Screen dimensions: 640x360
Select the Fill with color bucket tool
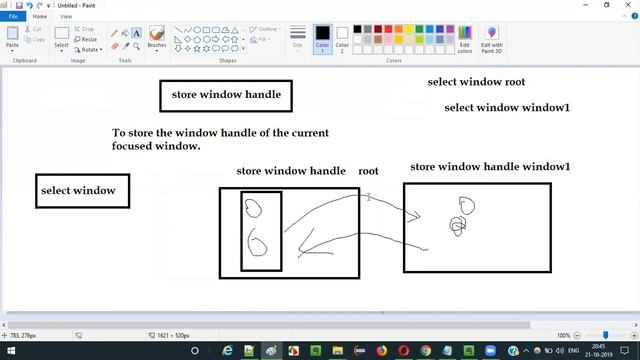[x=125, y=33]
